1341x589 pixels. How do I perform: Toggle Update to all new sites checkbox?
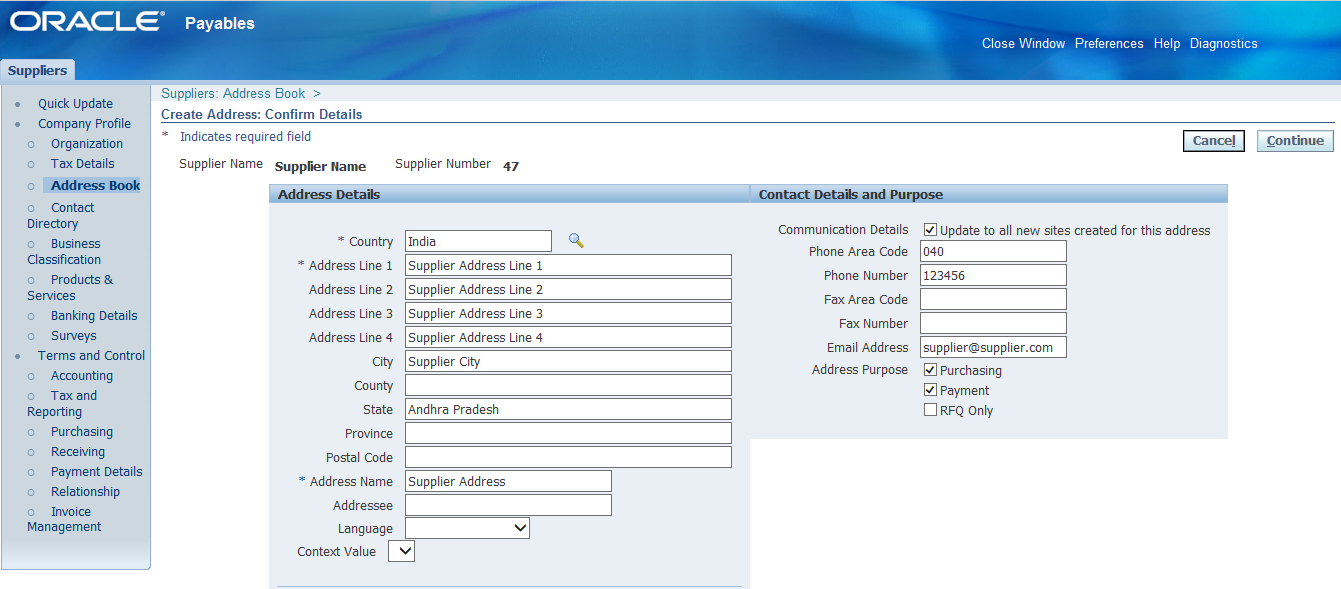pos(930,230)
